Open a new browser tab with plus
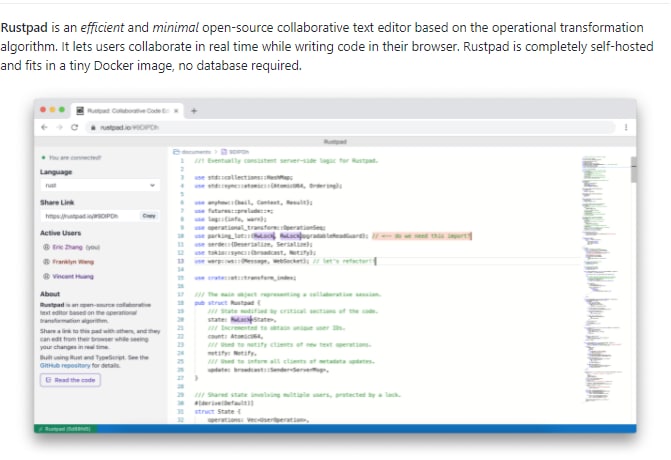This screenshot has height=460, width=671. (x=194, y=111)
